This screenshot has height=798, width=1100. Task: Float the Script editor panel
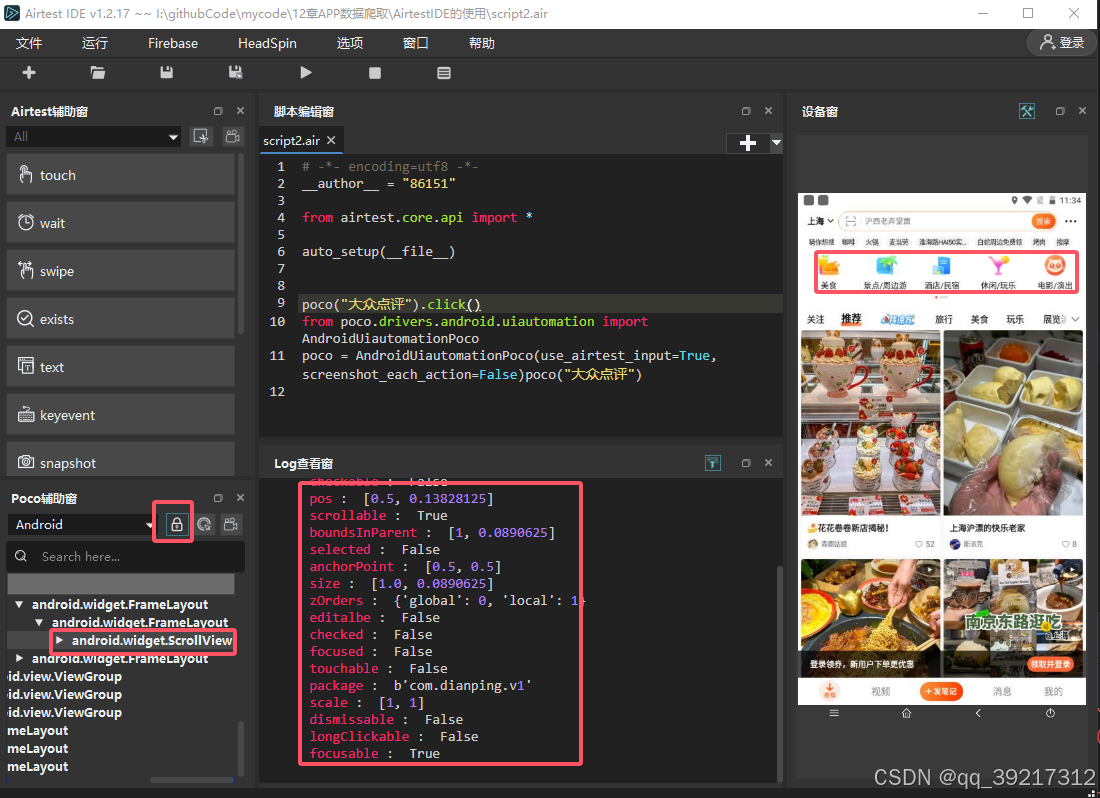(746, 111)
